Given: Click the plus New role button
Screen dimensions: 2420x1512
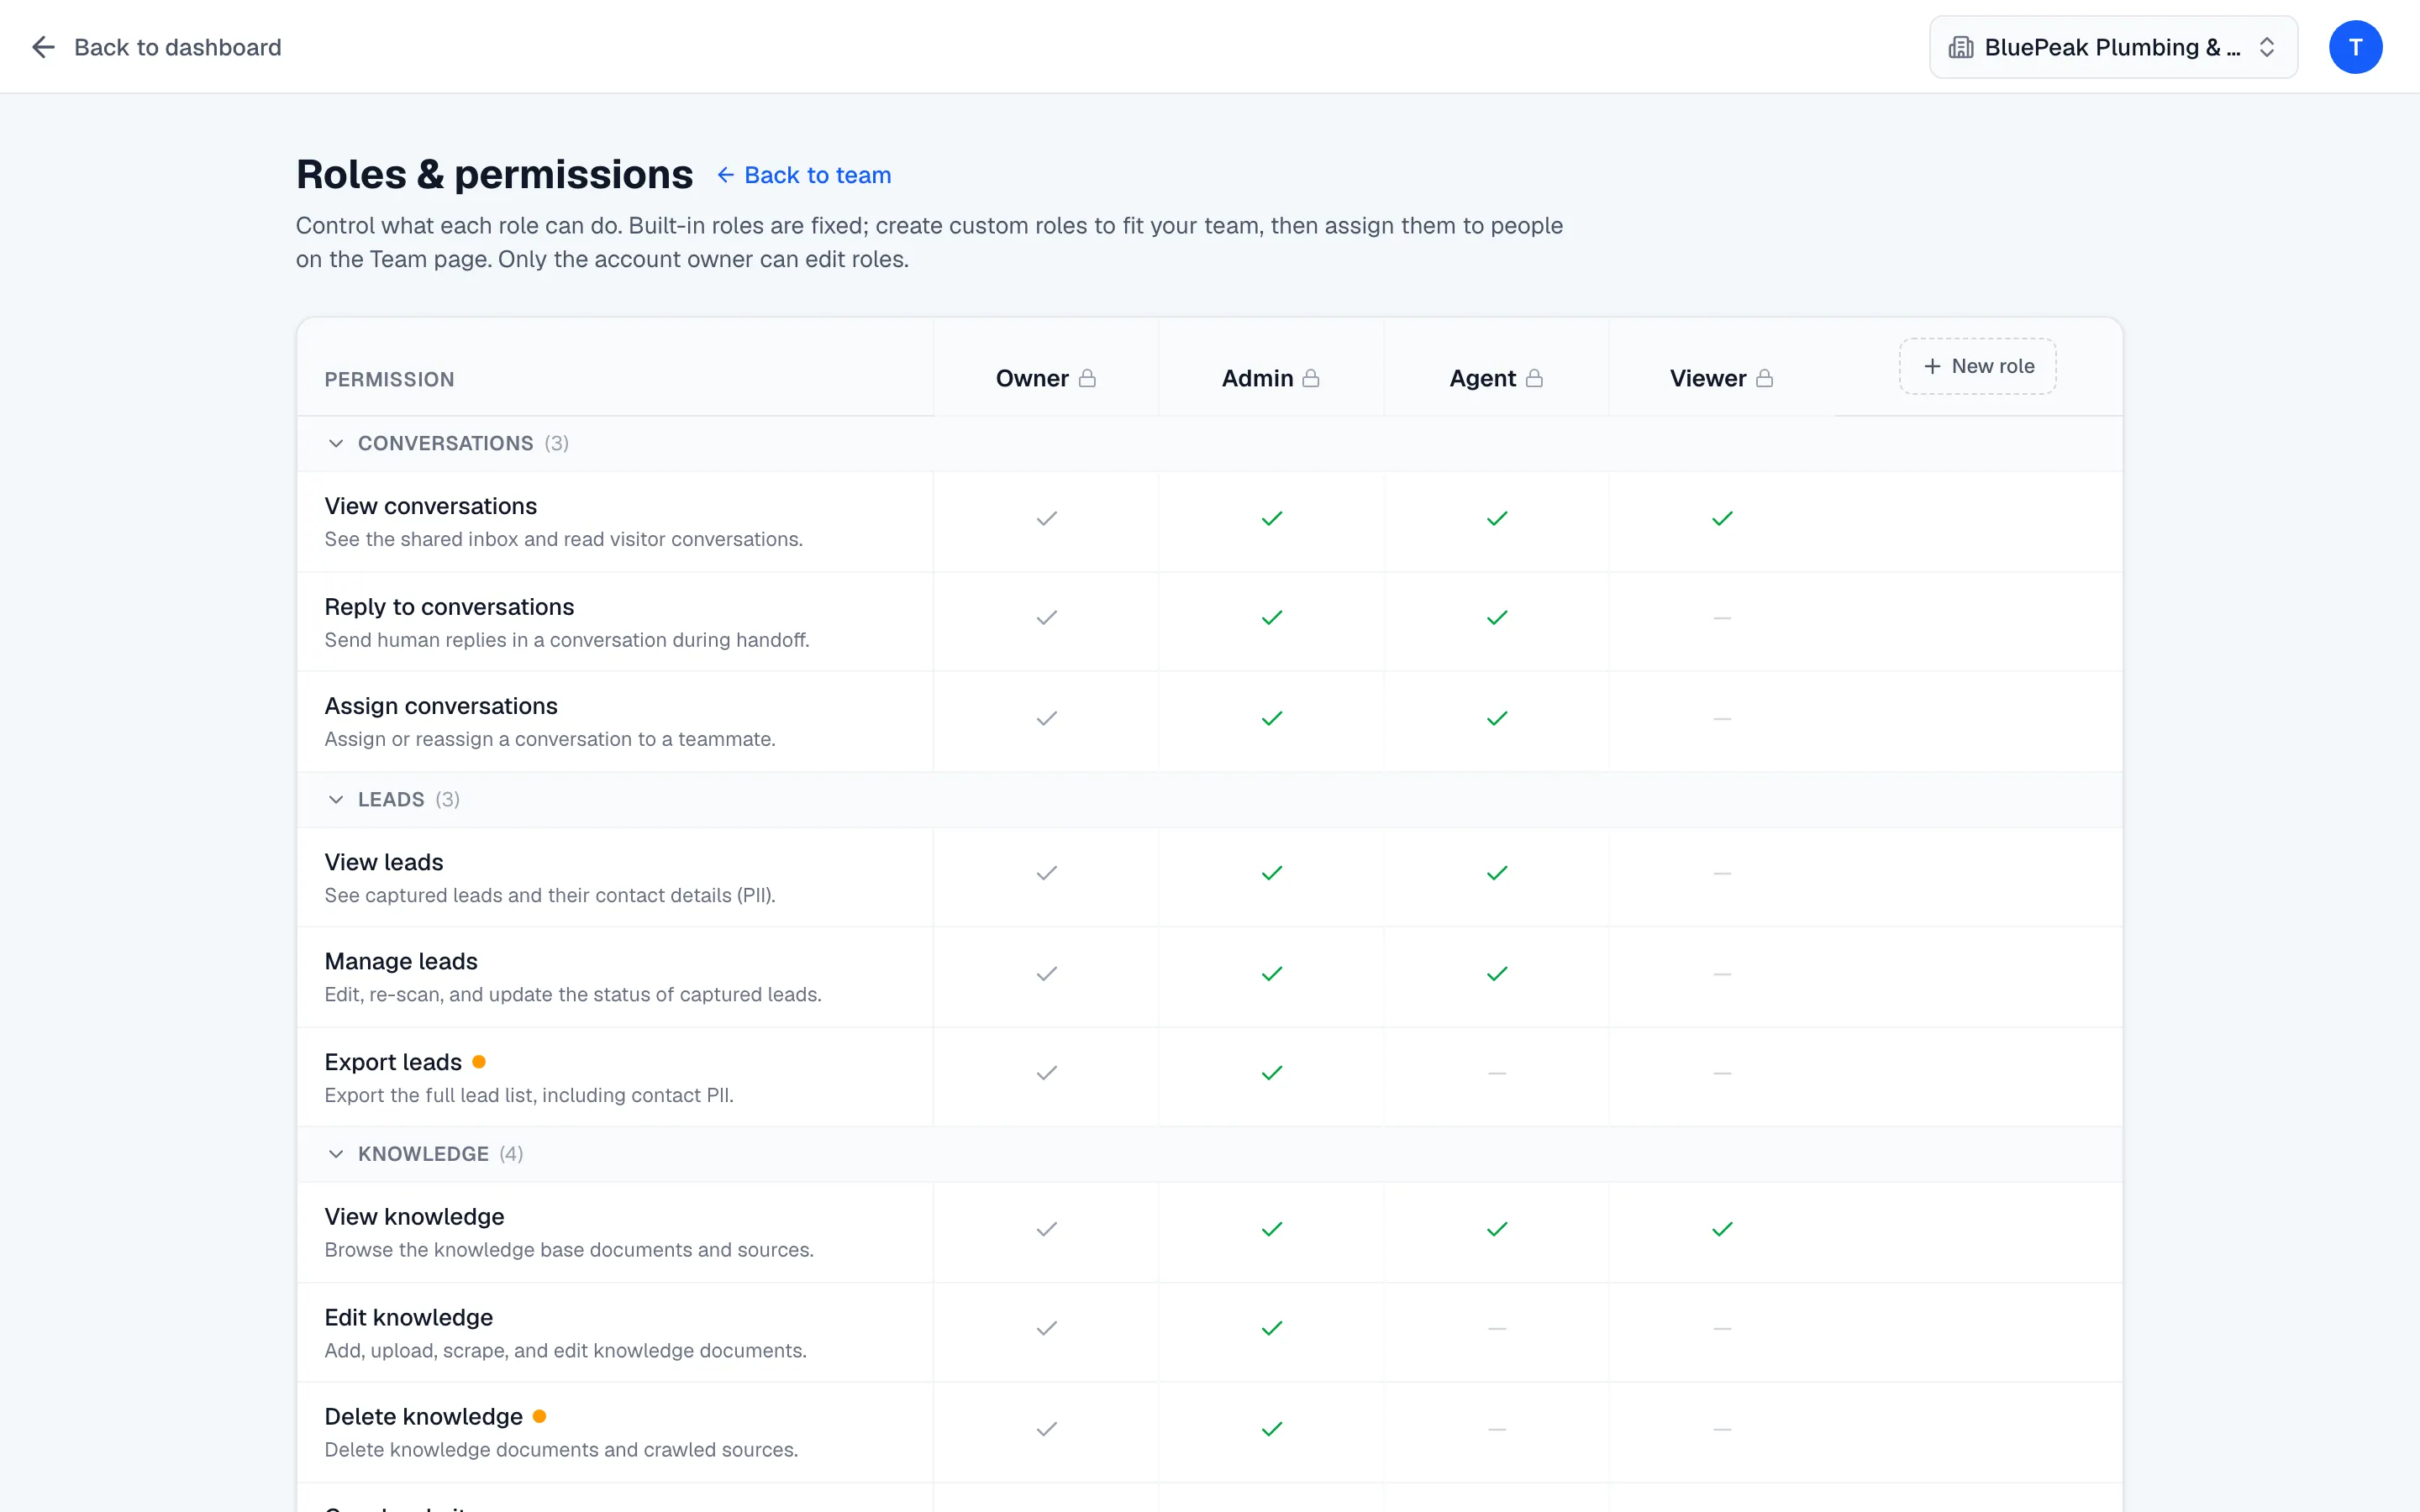Looking at the screenshot, I should [1977, 366].
